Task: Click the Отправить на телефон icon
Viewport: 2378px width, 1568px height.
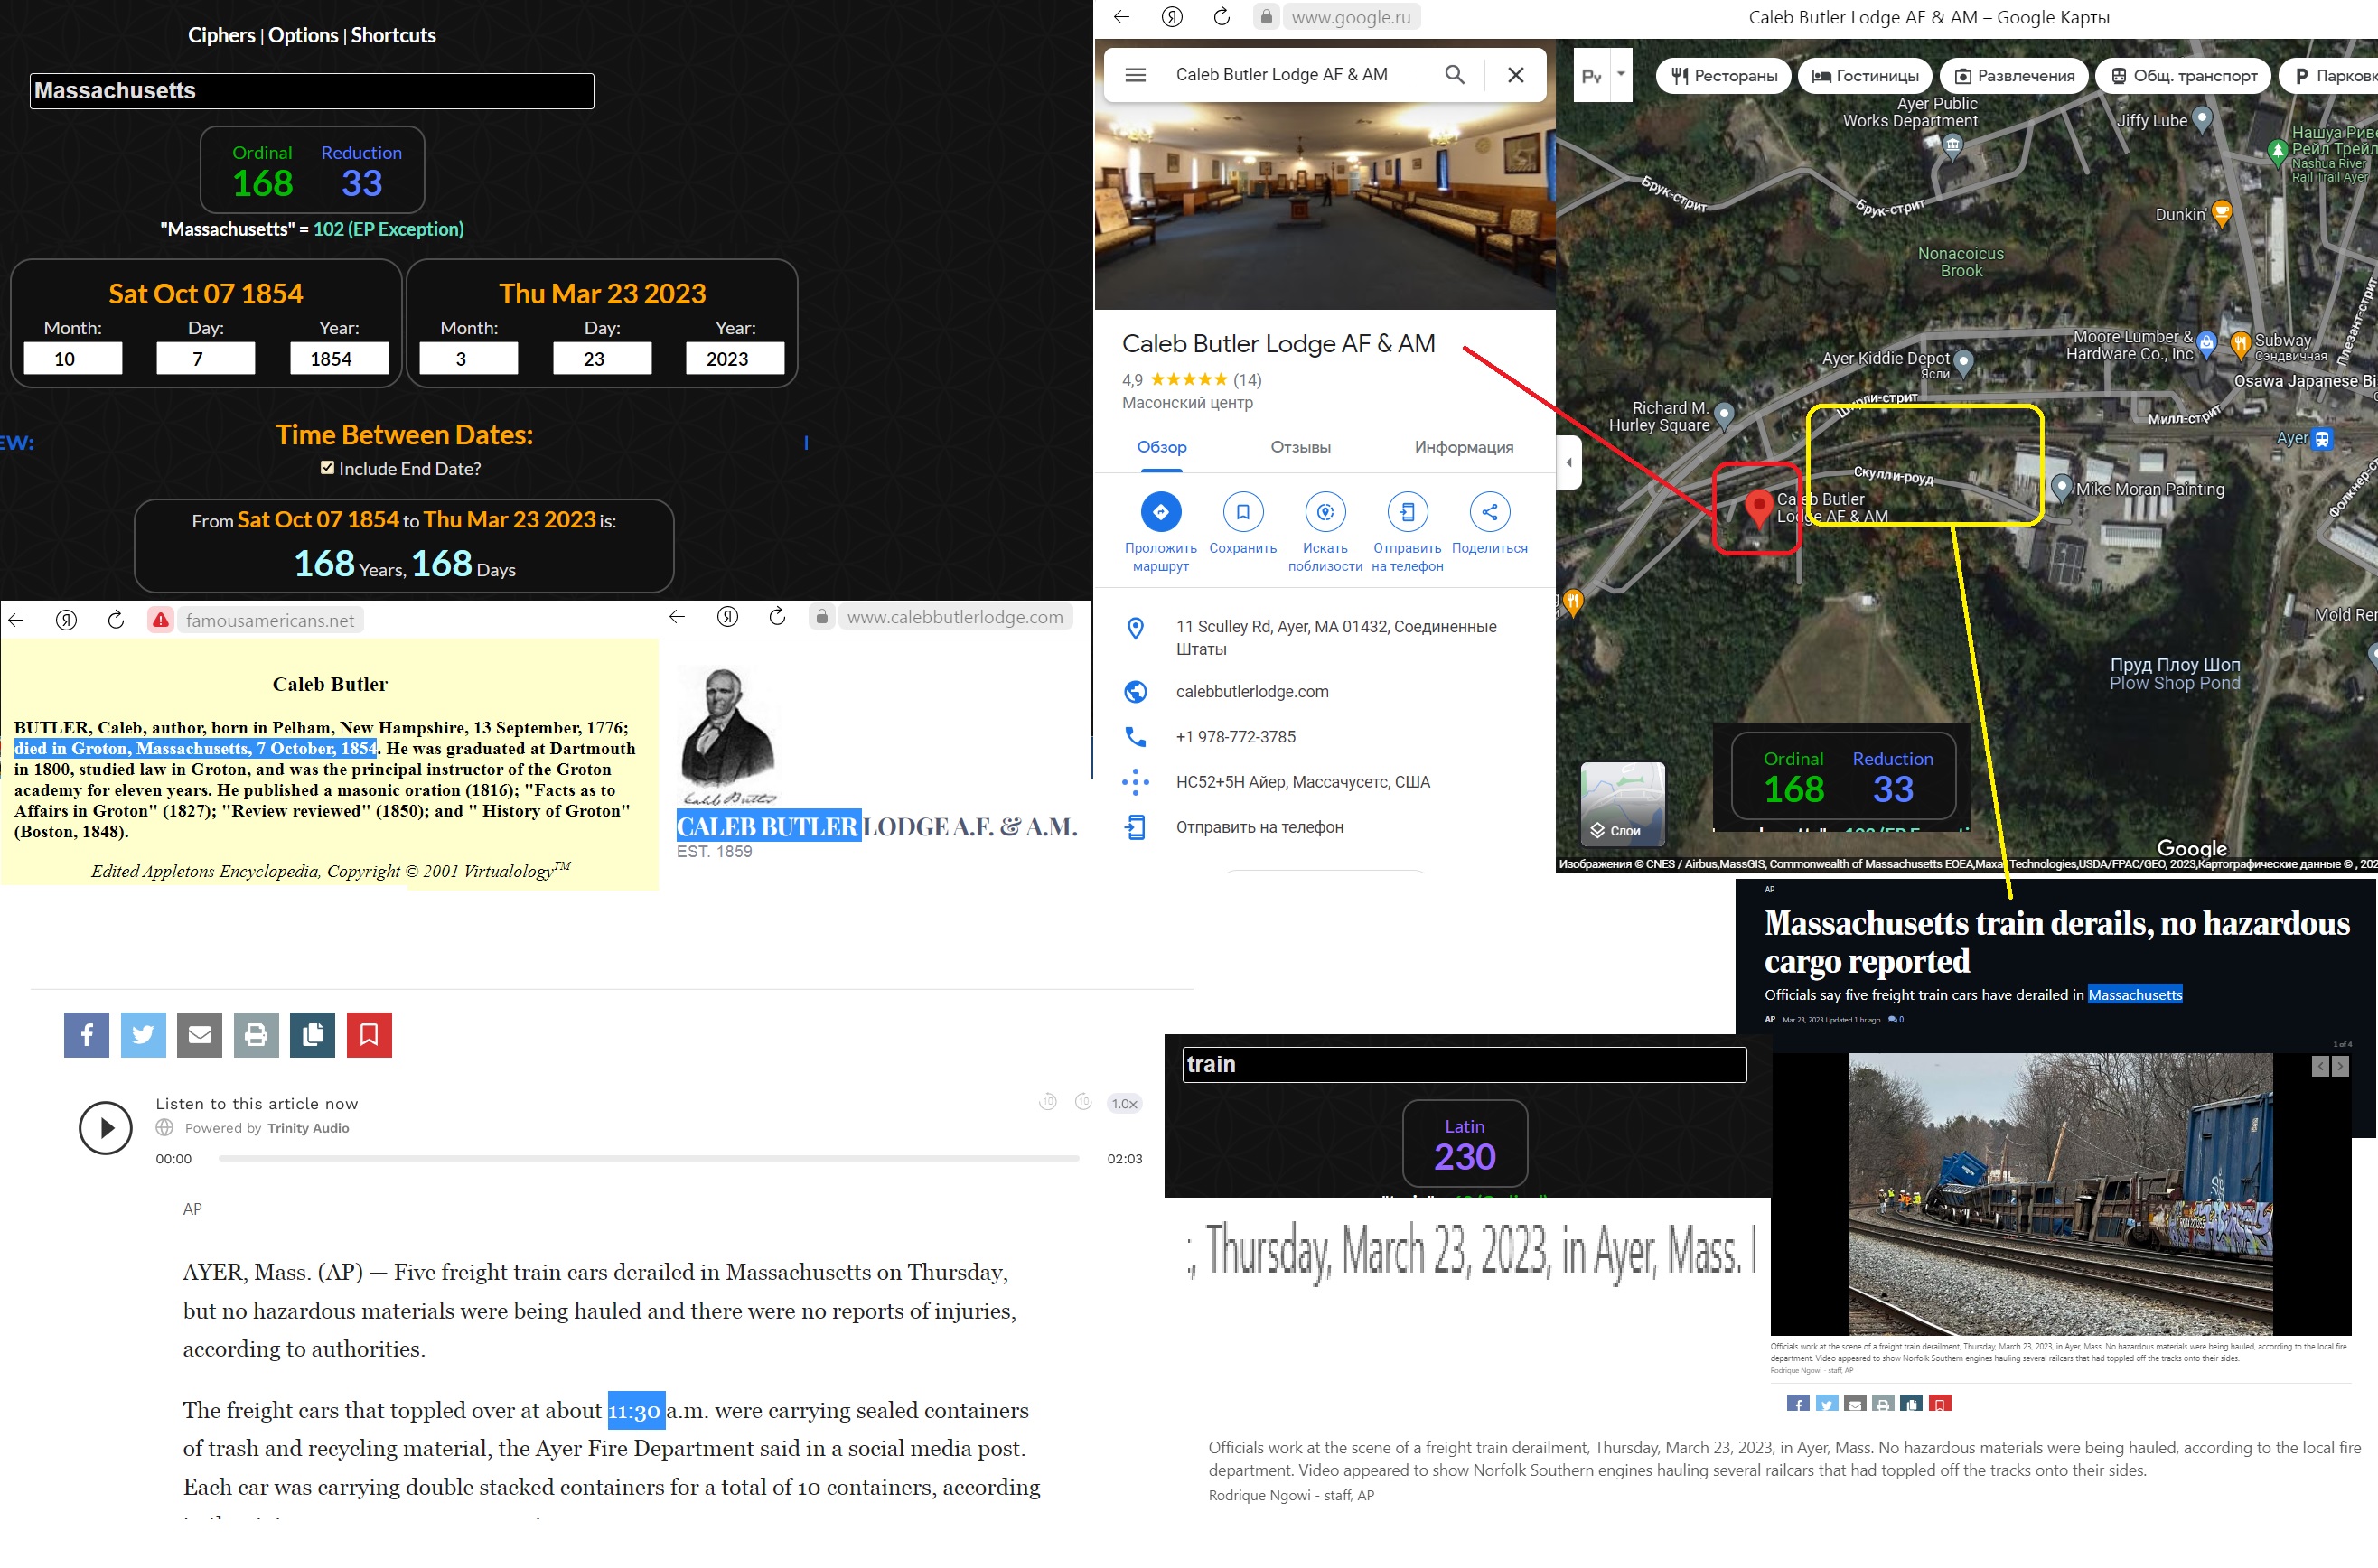Action: pos(1407,512)
